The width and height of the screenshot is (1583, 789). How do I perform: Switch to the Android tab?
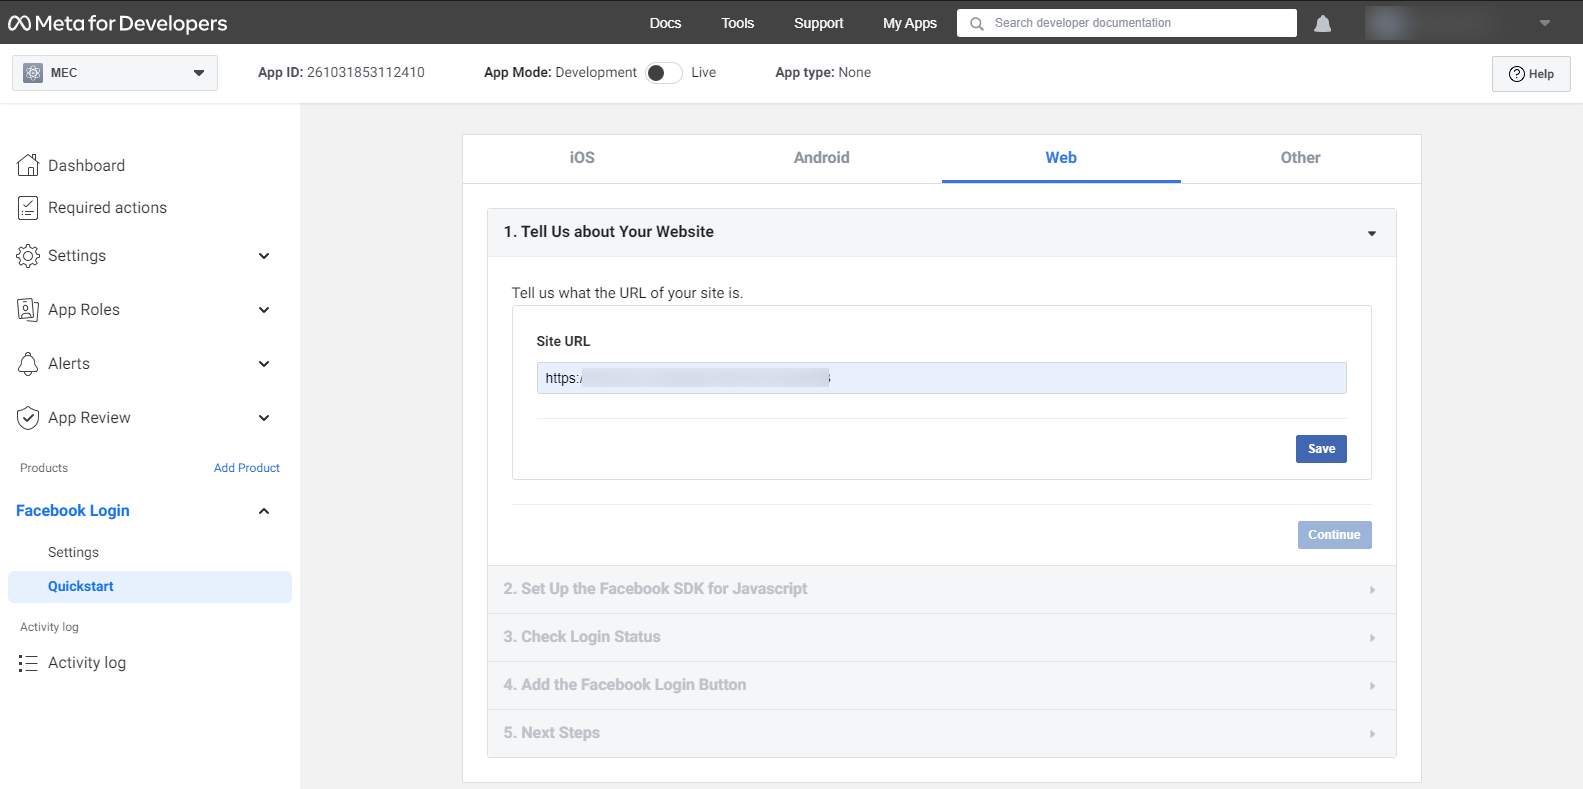(822, 158)
